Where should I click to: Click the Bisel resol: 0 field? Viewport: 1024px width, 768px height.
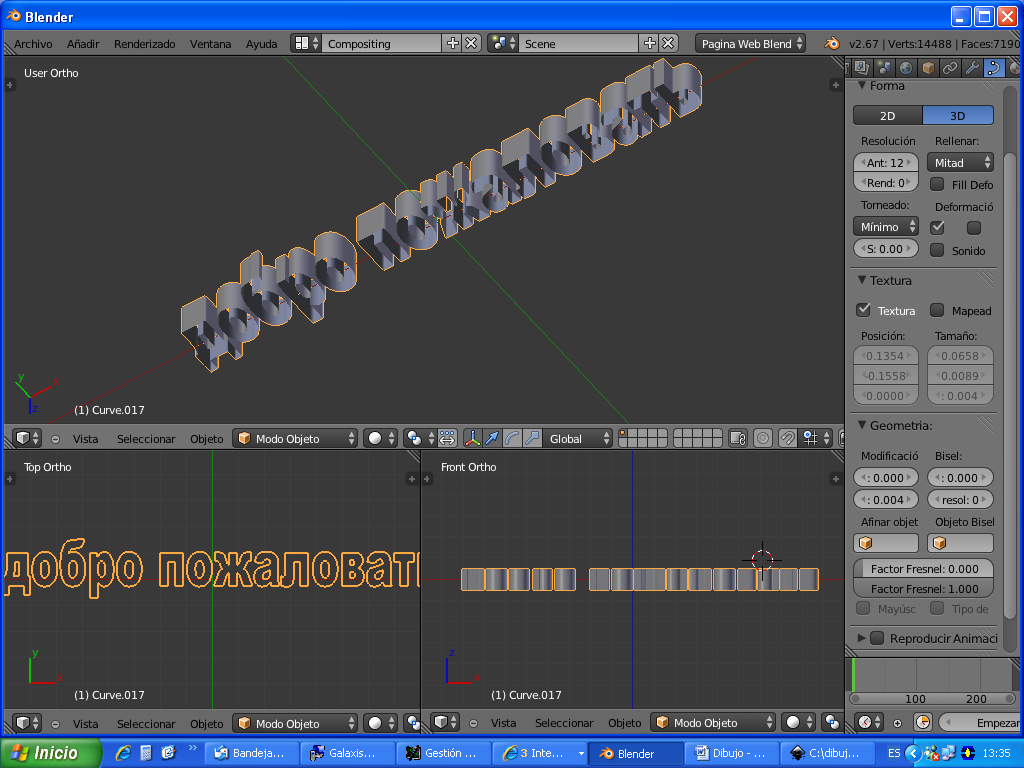click(960, 500)
